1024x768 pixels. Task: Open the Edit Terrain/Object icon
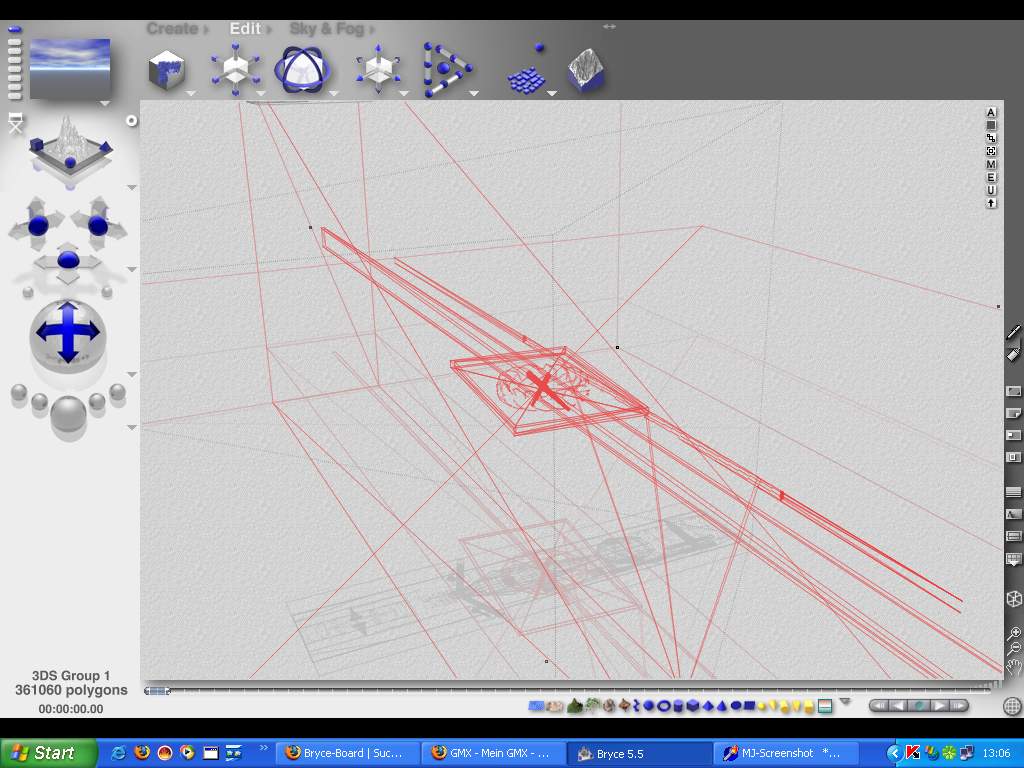click(586, 69)
